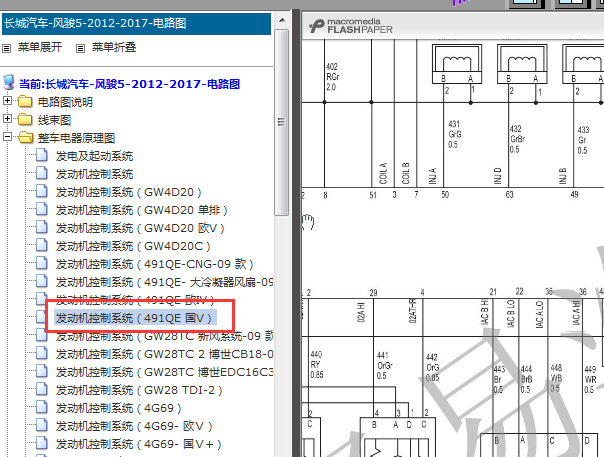Viewport: 604px width, 457px height.
Task: Click page icon of GW28TC 博世EDC16C3 entry
Action: 42,370
